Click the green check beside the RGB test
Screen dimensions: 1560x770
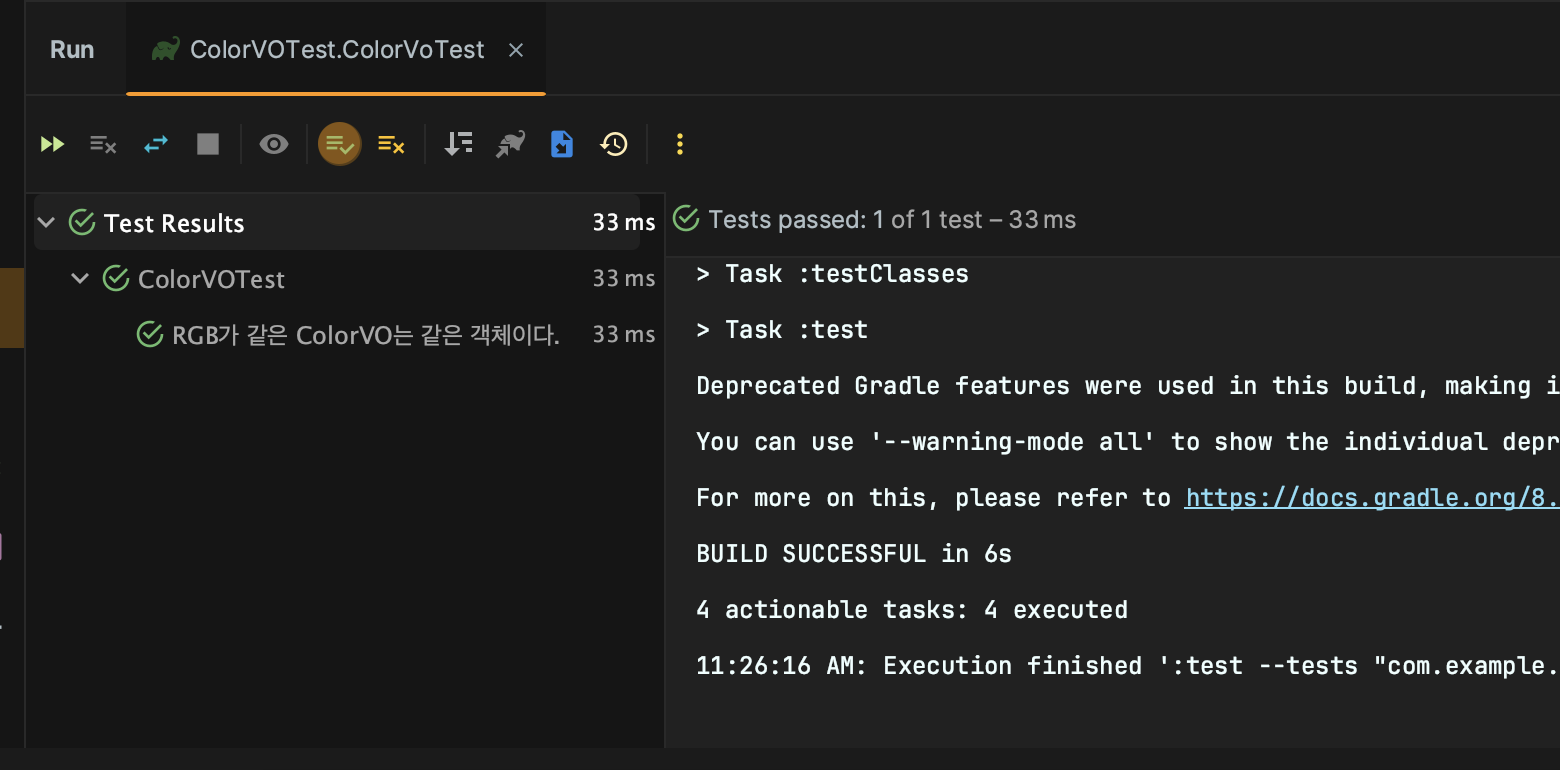point(150,335)
